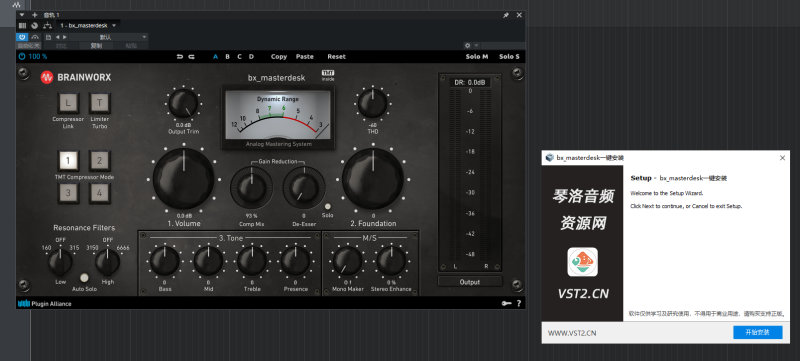
Task: Enable Solo M monitoring
Action: coord(477,57)
